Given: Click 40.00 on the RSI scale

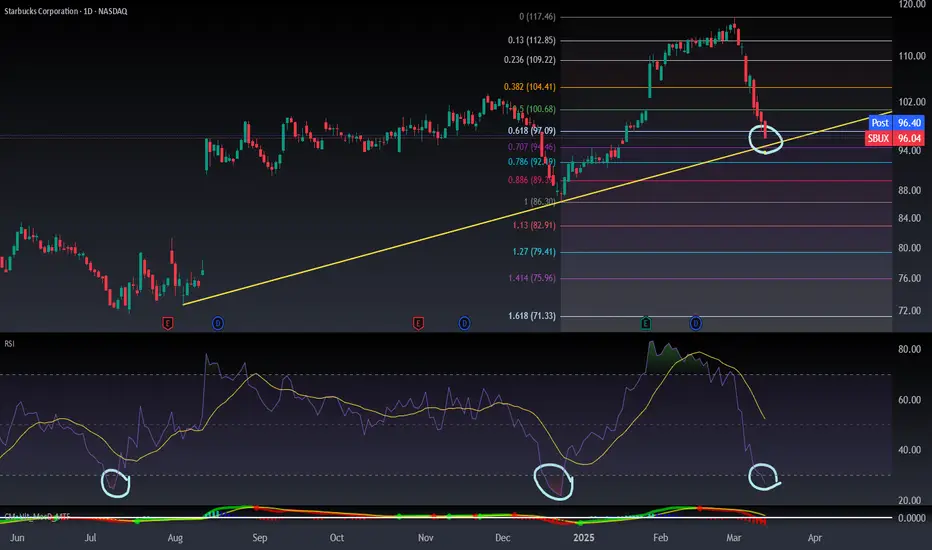Looking at the screenshot, I should [909, 450].
